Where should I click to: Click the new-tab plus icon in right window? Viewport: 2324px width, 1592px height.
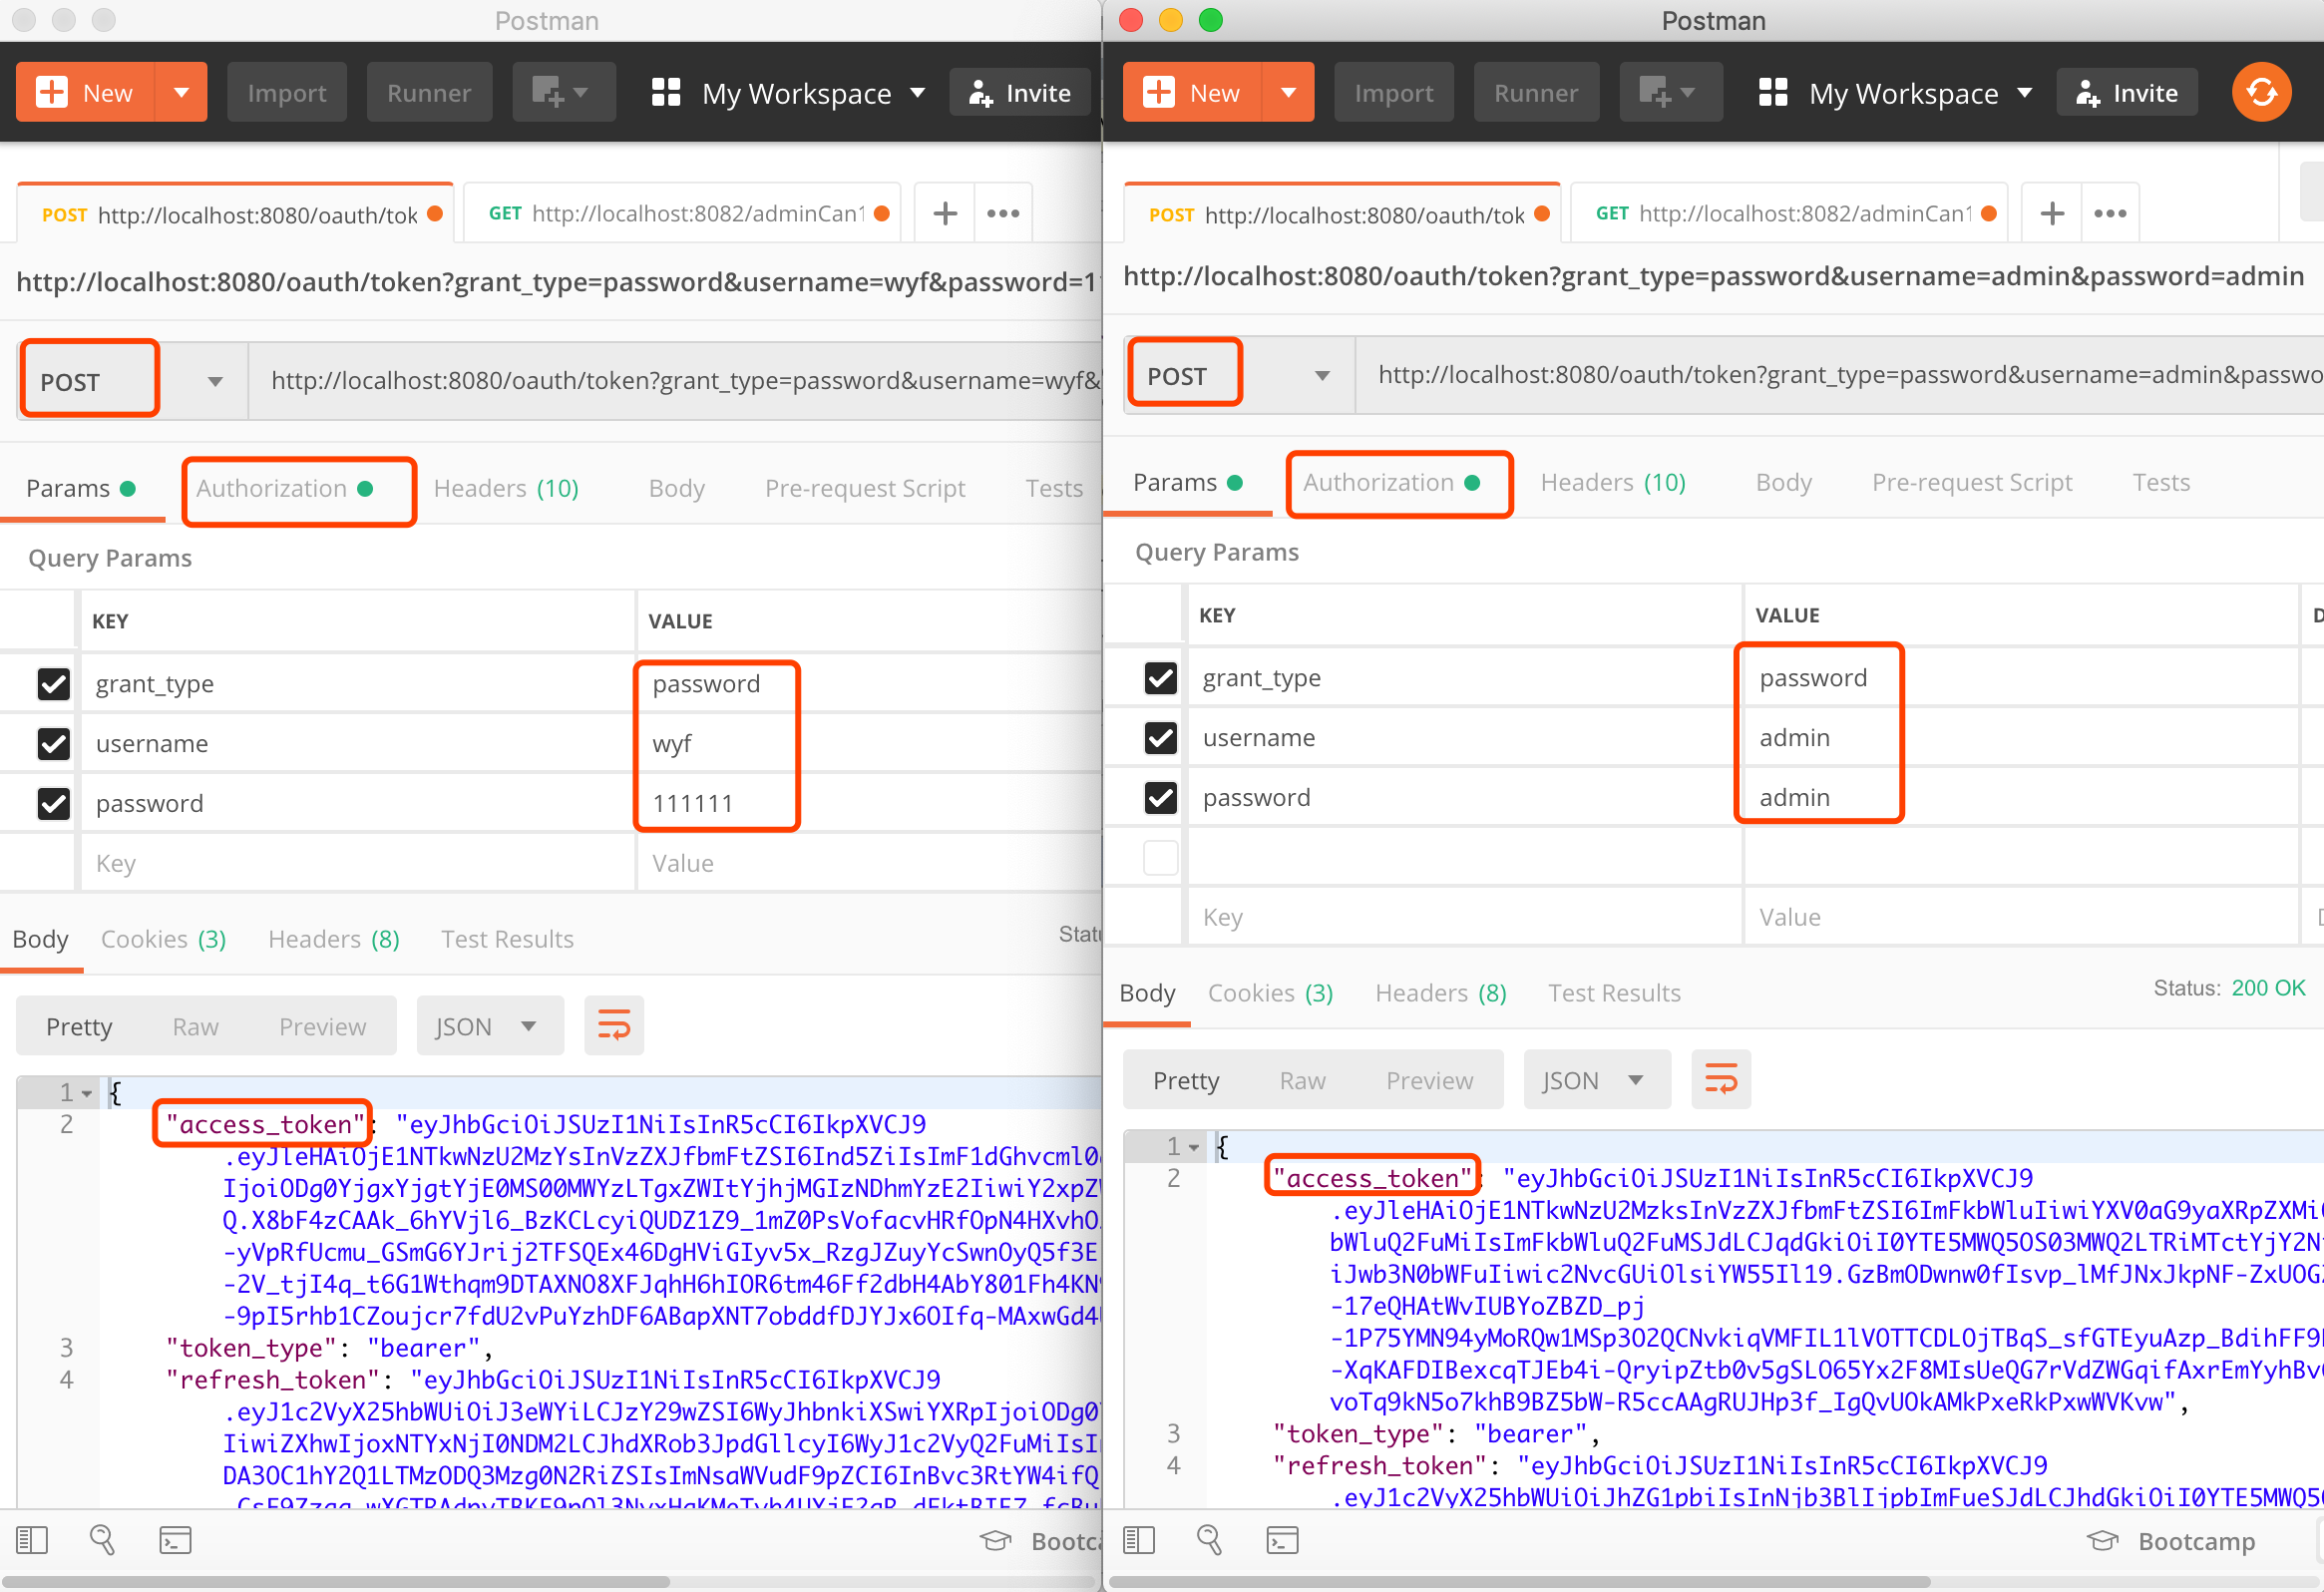[2052, 213]
